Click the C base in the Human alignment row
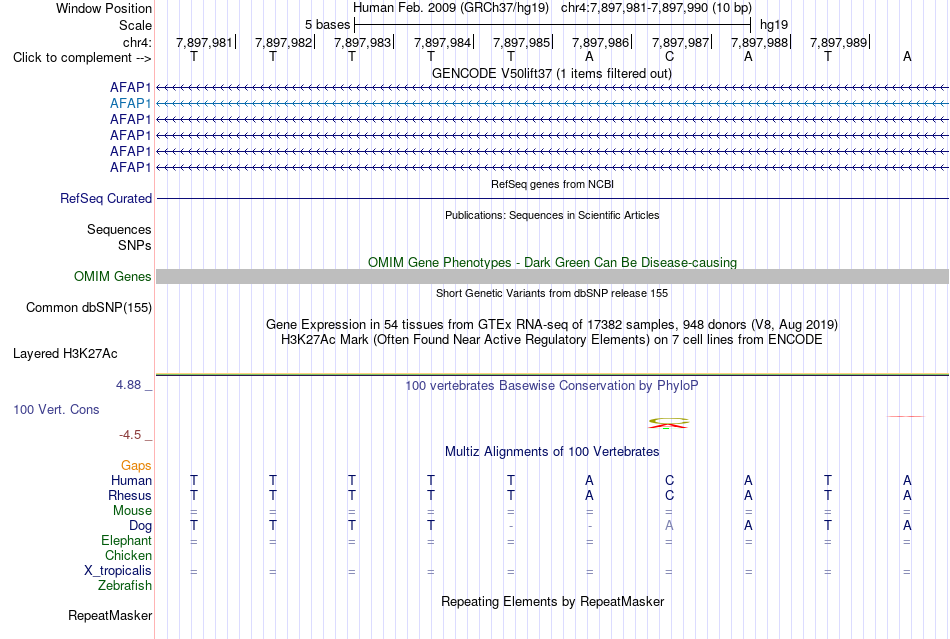The image size is (950, 639). tap(669, 480)
